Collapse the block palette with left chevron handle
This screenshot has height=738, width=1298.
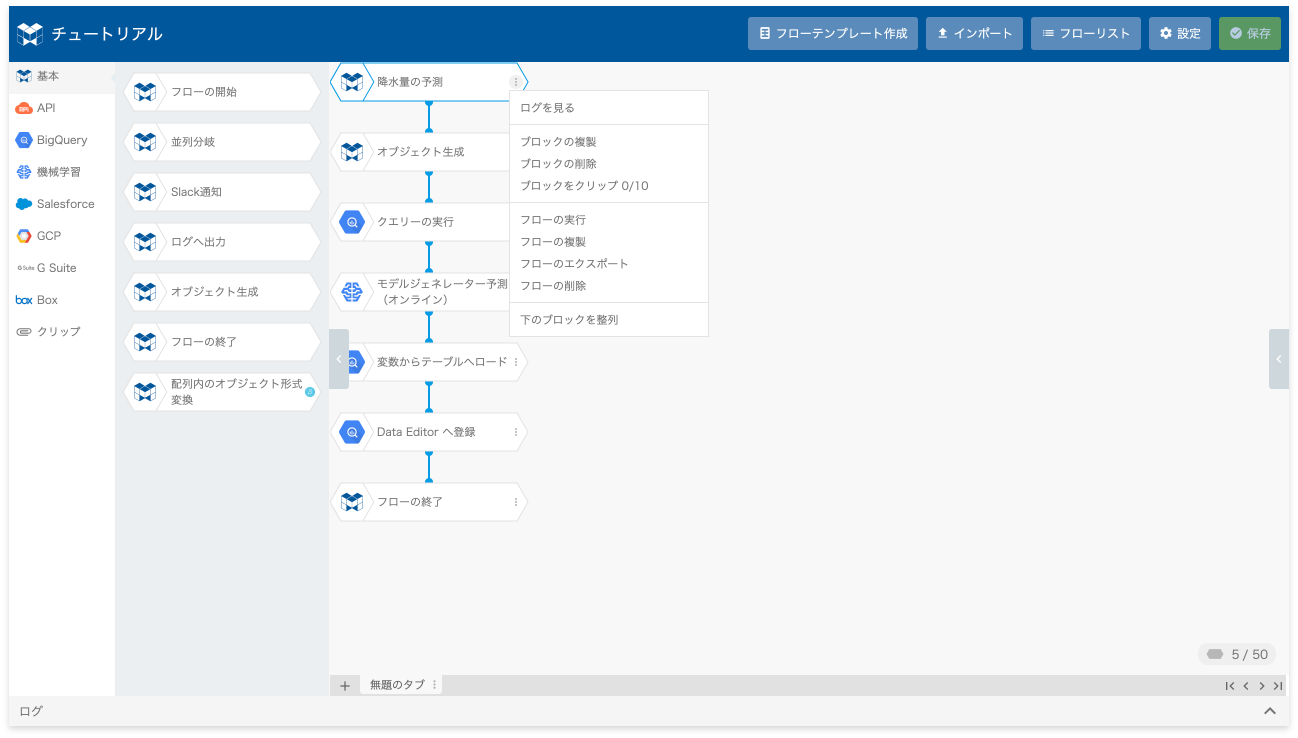pos(339,359)
